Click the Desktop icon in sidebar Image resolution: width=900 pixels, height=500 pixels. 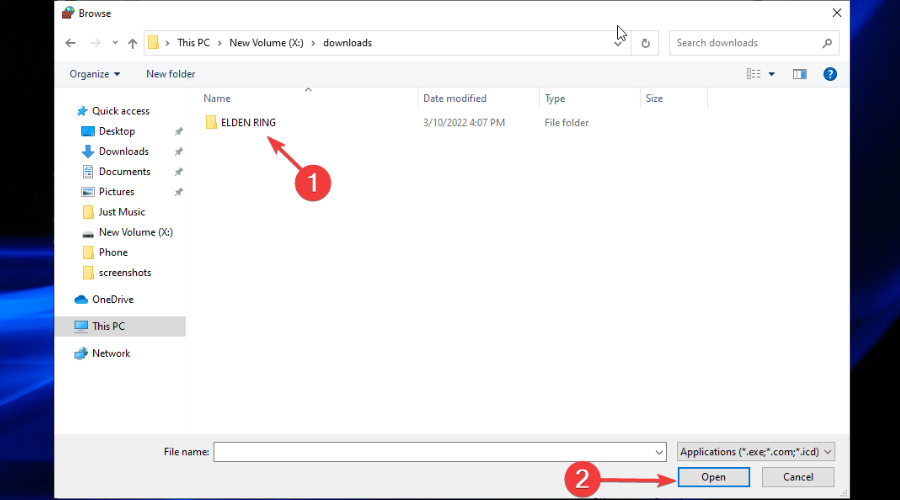88,131
